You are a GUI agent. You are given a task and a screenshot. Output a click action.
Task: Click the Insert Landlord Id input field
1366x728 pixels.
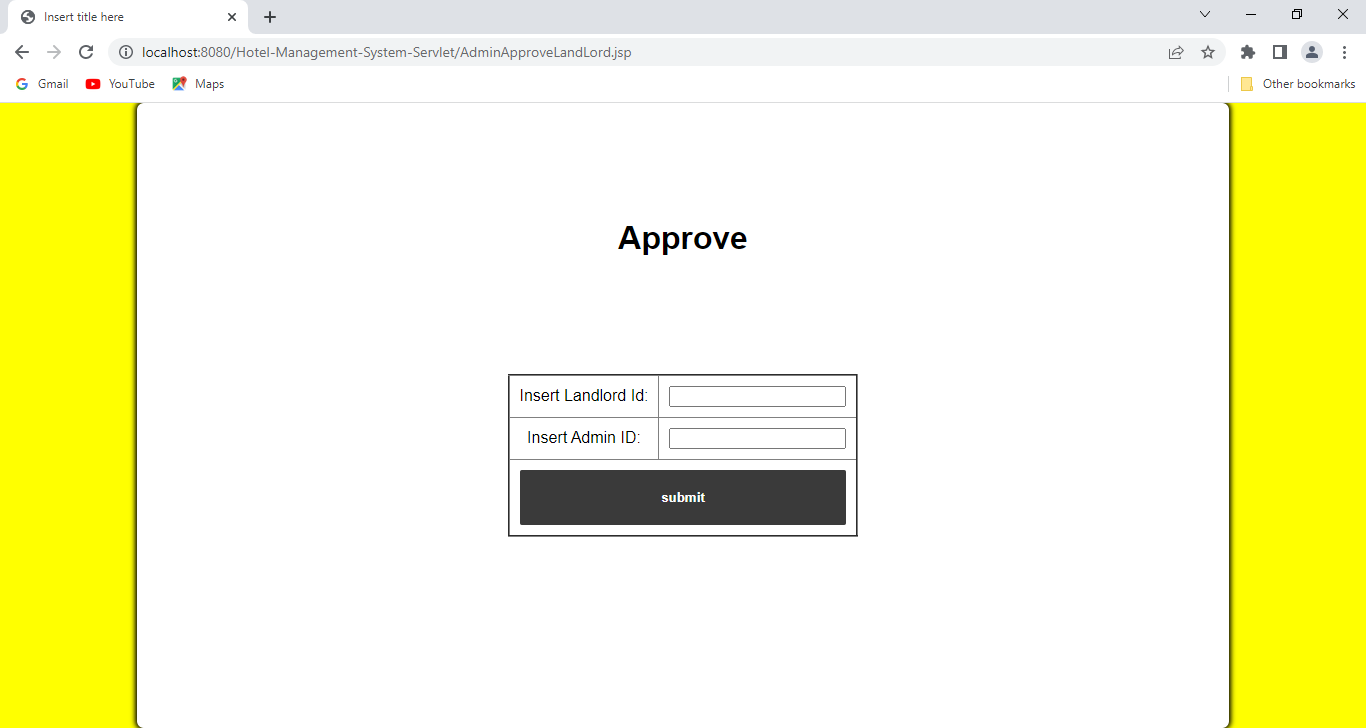[757, 397]
